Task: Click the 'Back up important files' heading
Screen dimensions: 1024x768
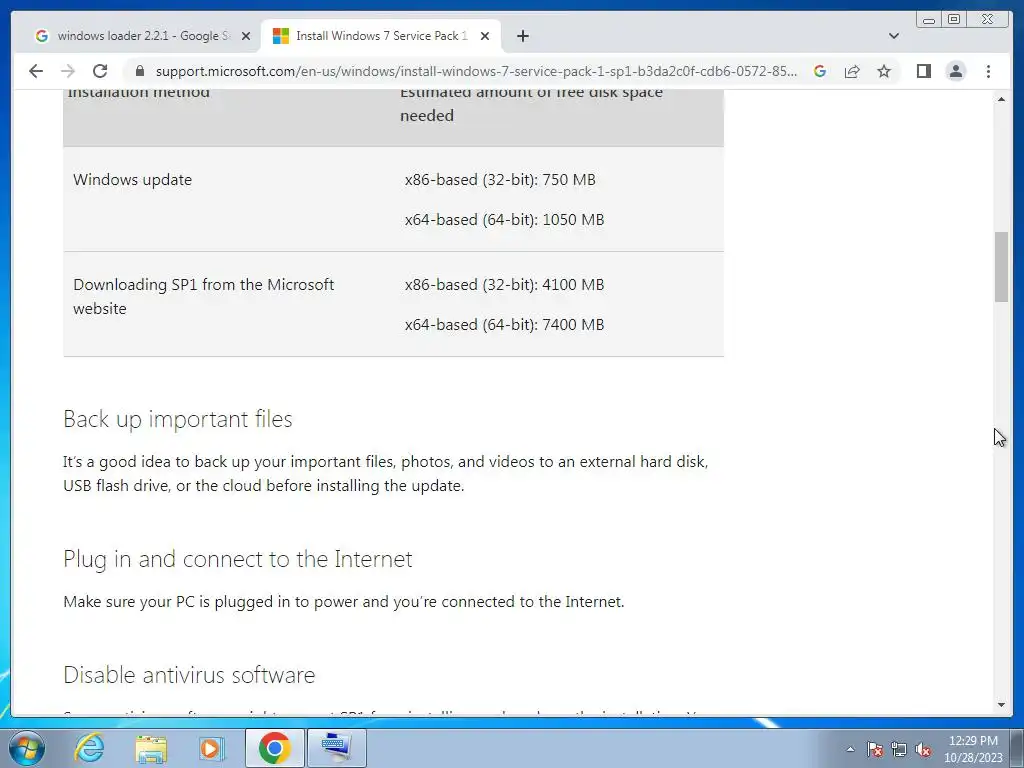Action: click(x=178, y=419)
